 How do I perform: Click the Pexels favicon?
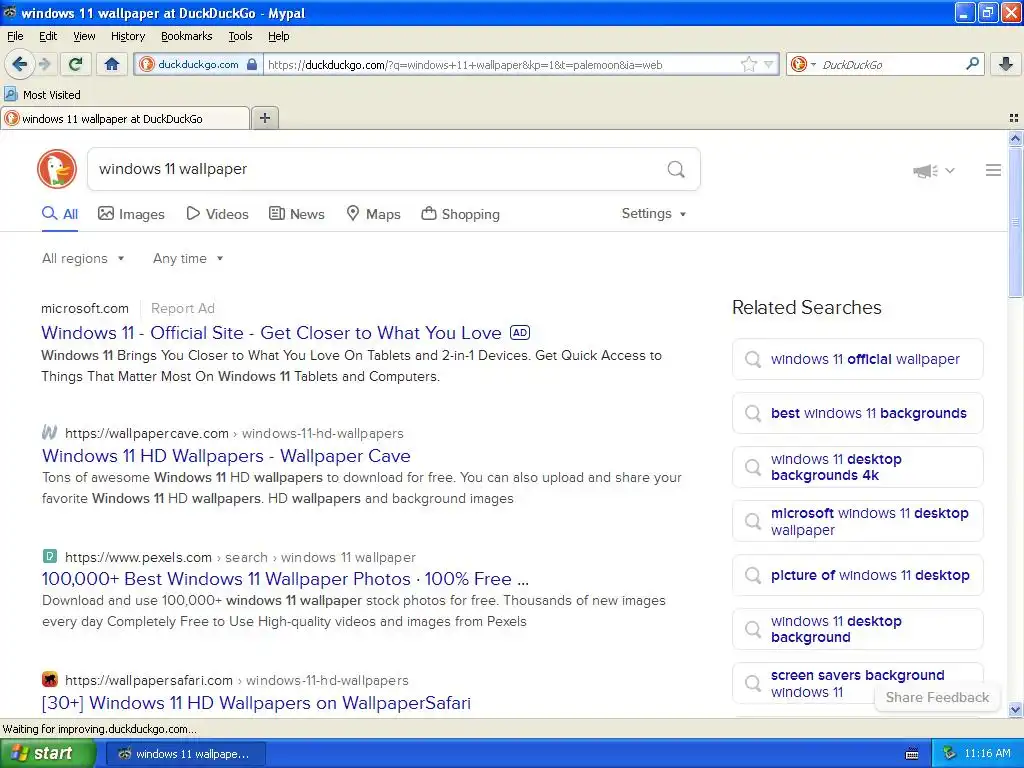(50, 556)
